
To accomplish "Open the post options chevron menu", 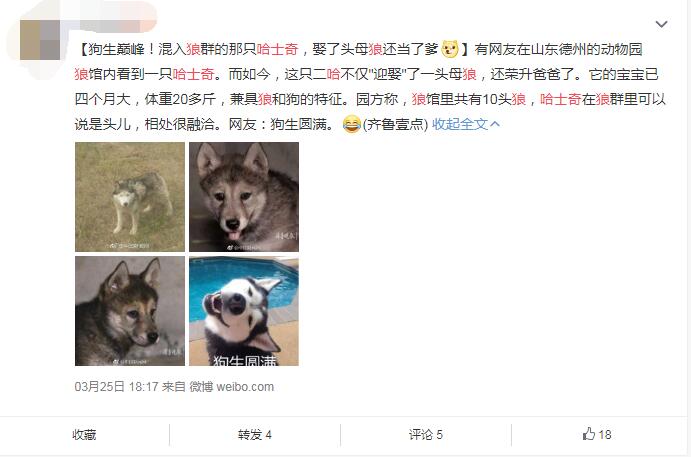I will [661, 24].
